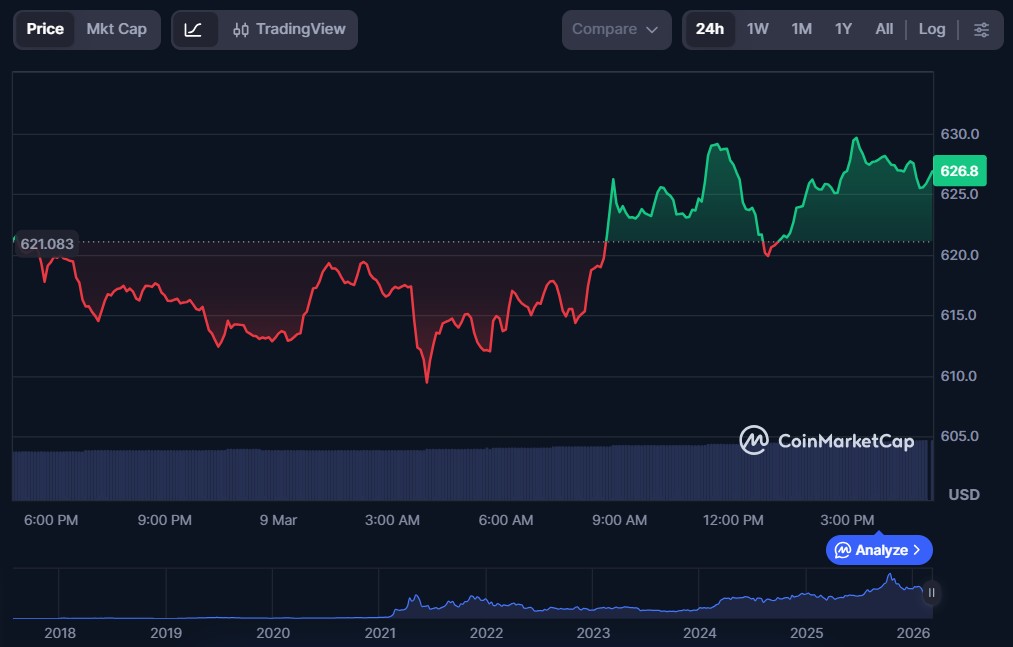
Task: Switch chart to Mkt Cap view
Action: 116,29
